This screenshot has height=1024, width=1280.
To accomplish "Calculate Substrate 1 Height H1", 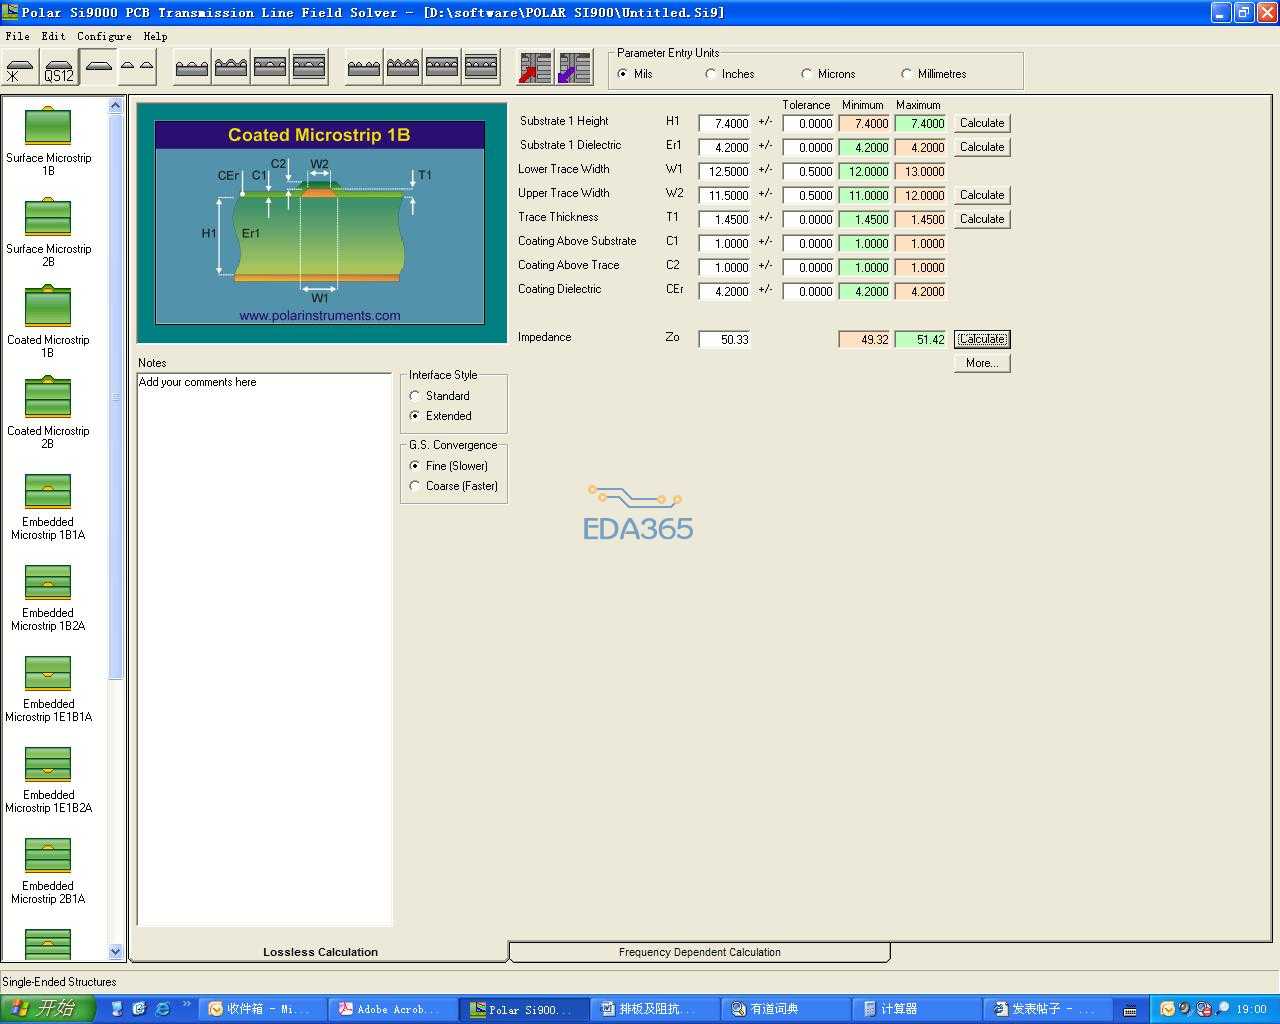I will [x=982, y=123].
